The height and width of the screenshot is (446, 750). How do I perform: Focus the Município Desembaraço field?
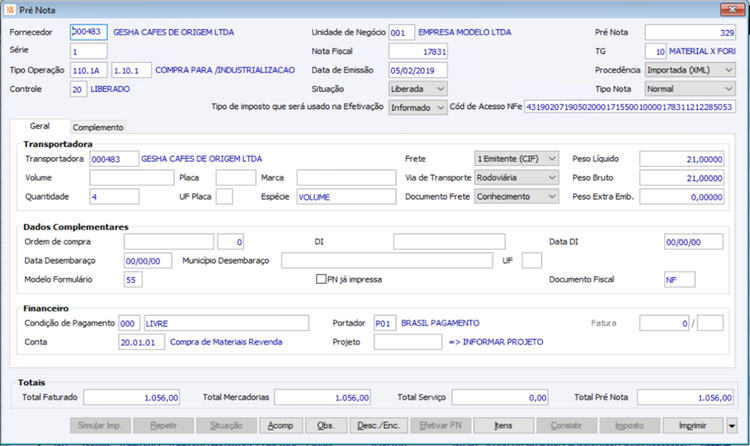click(387, 261)
